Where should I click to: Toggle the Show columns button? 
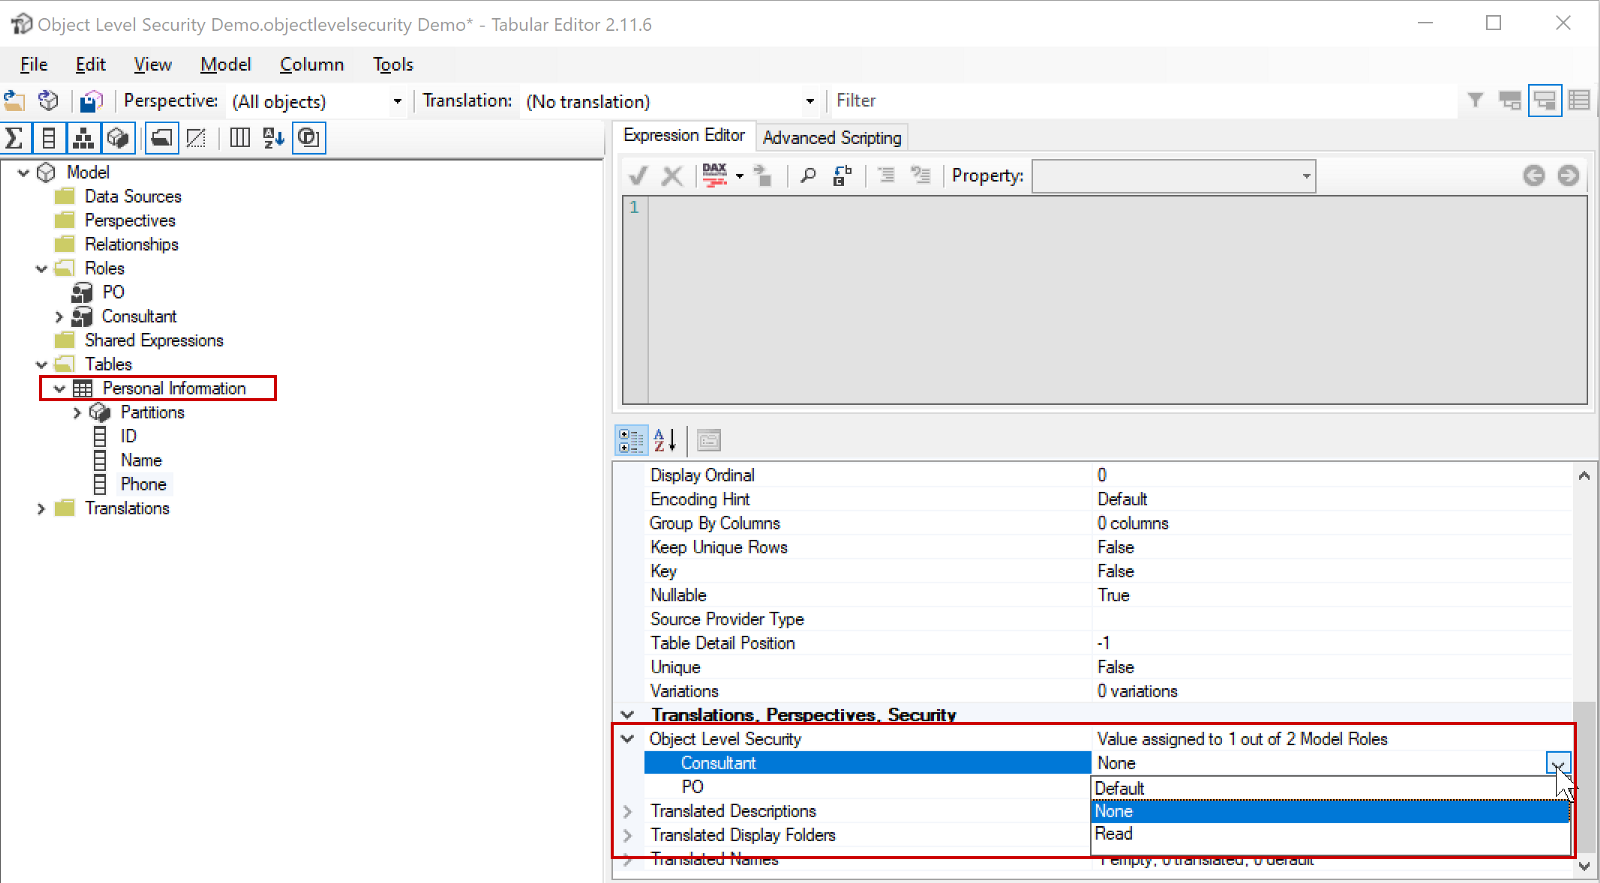48,138
